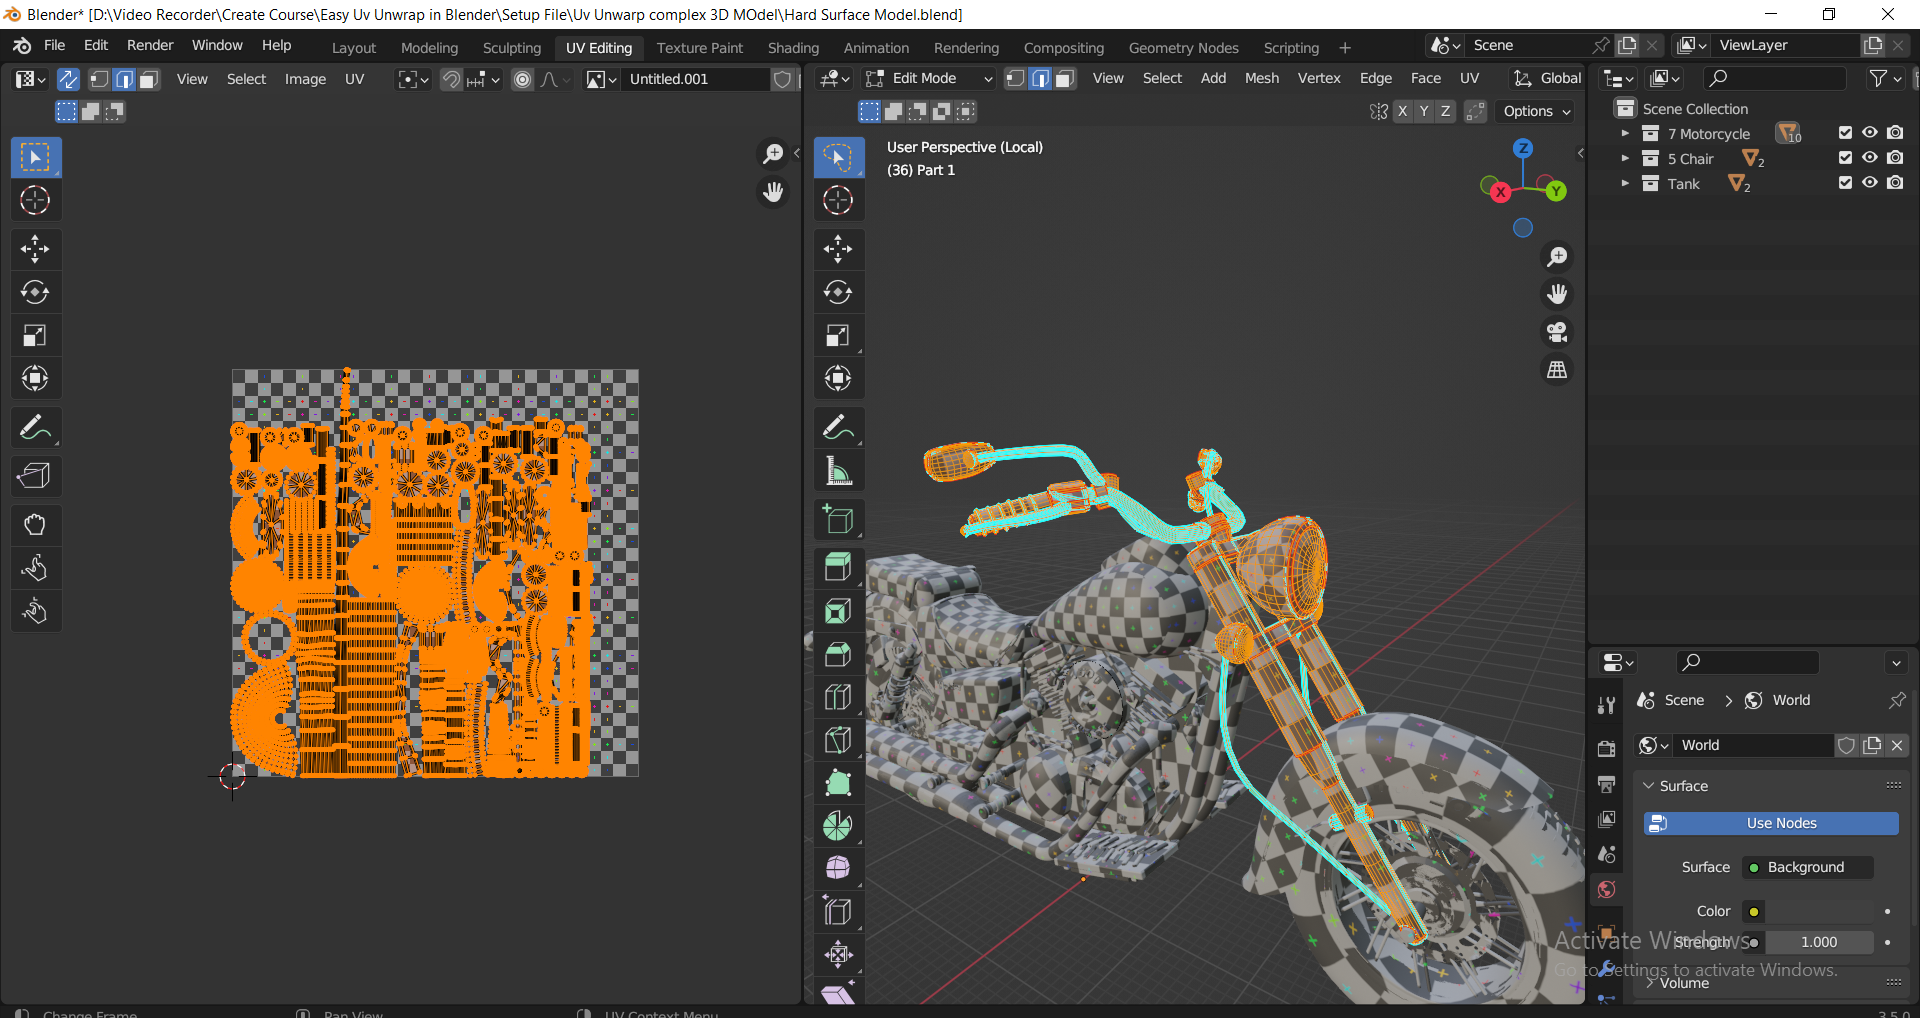
Task: Open the Options dropdown in viewport header
Action: tap(1535, 111)
